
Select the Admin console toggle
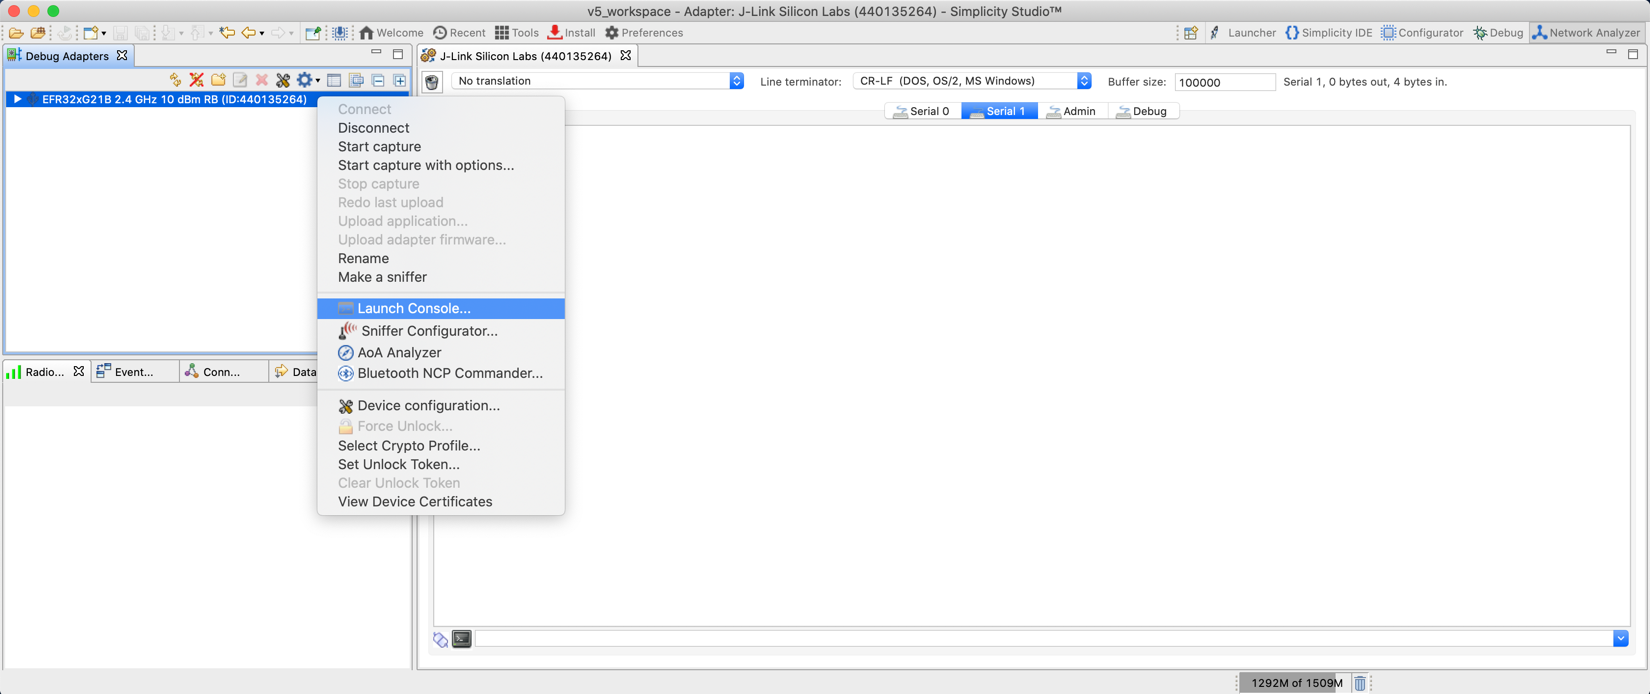point(1071,111)
